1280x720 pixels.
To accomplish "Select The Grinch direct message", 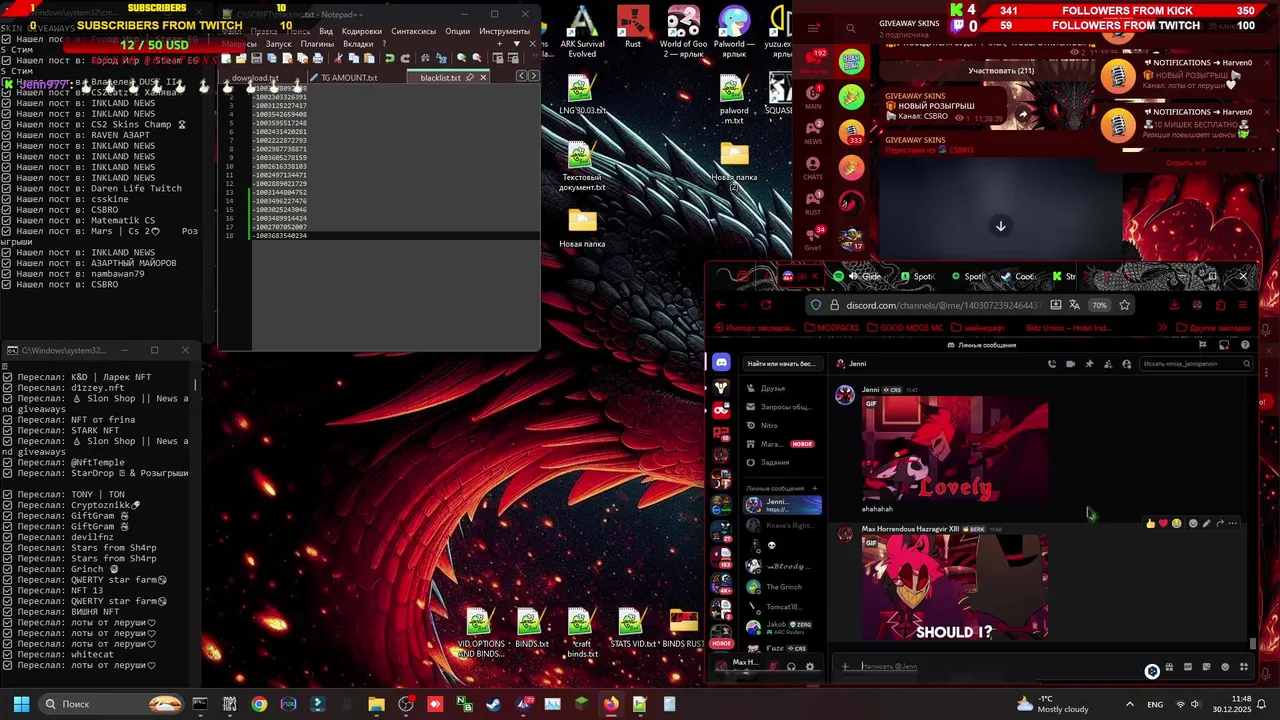I will pyautogui.click(x=783, y=587).
